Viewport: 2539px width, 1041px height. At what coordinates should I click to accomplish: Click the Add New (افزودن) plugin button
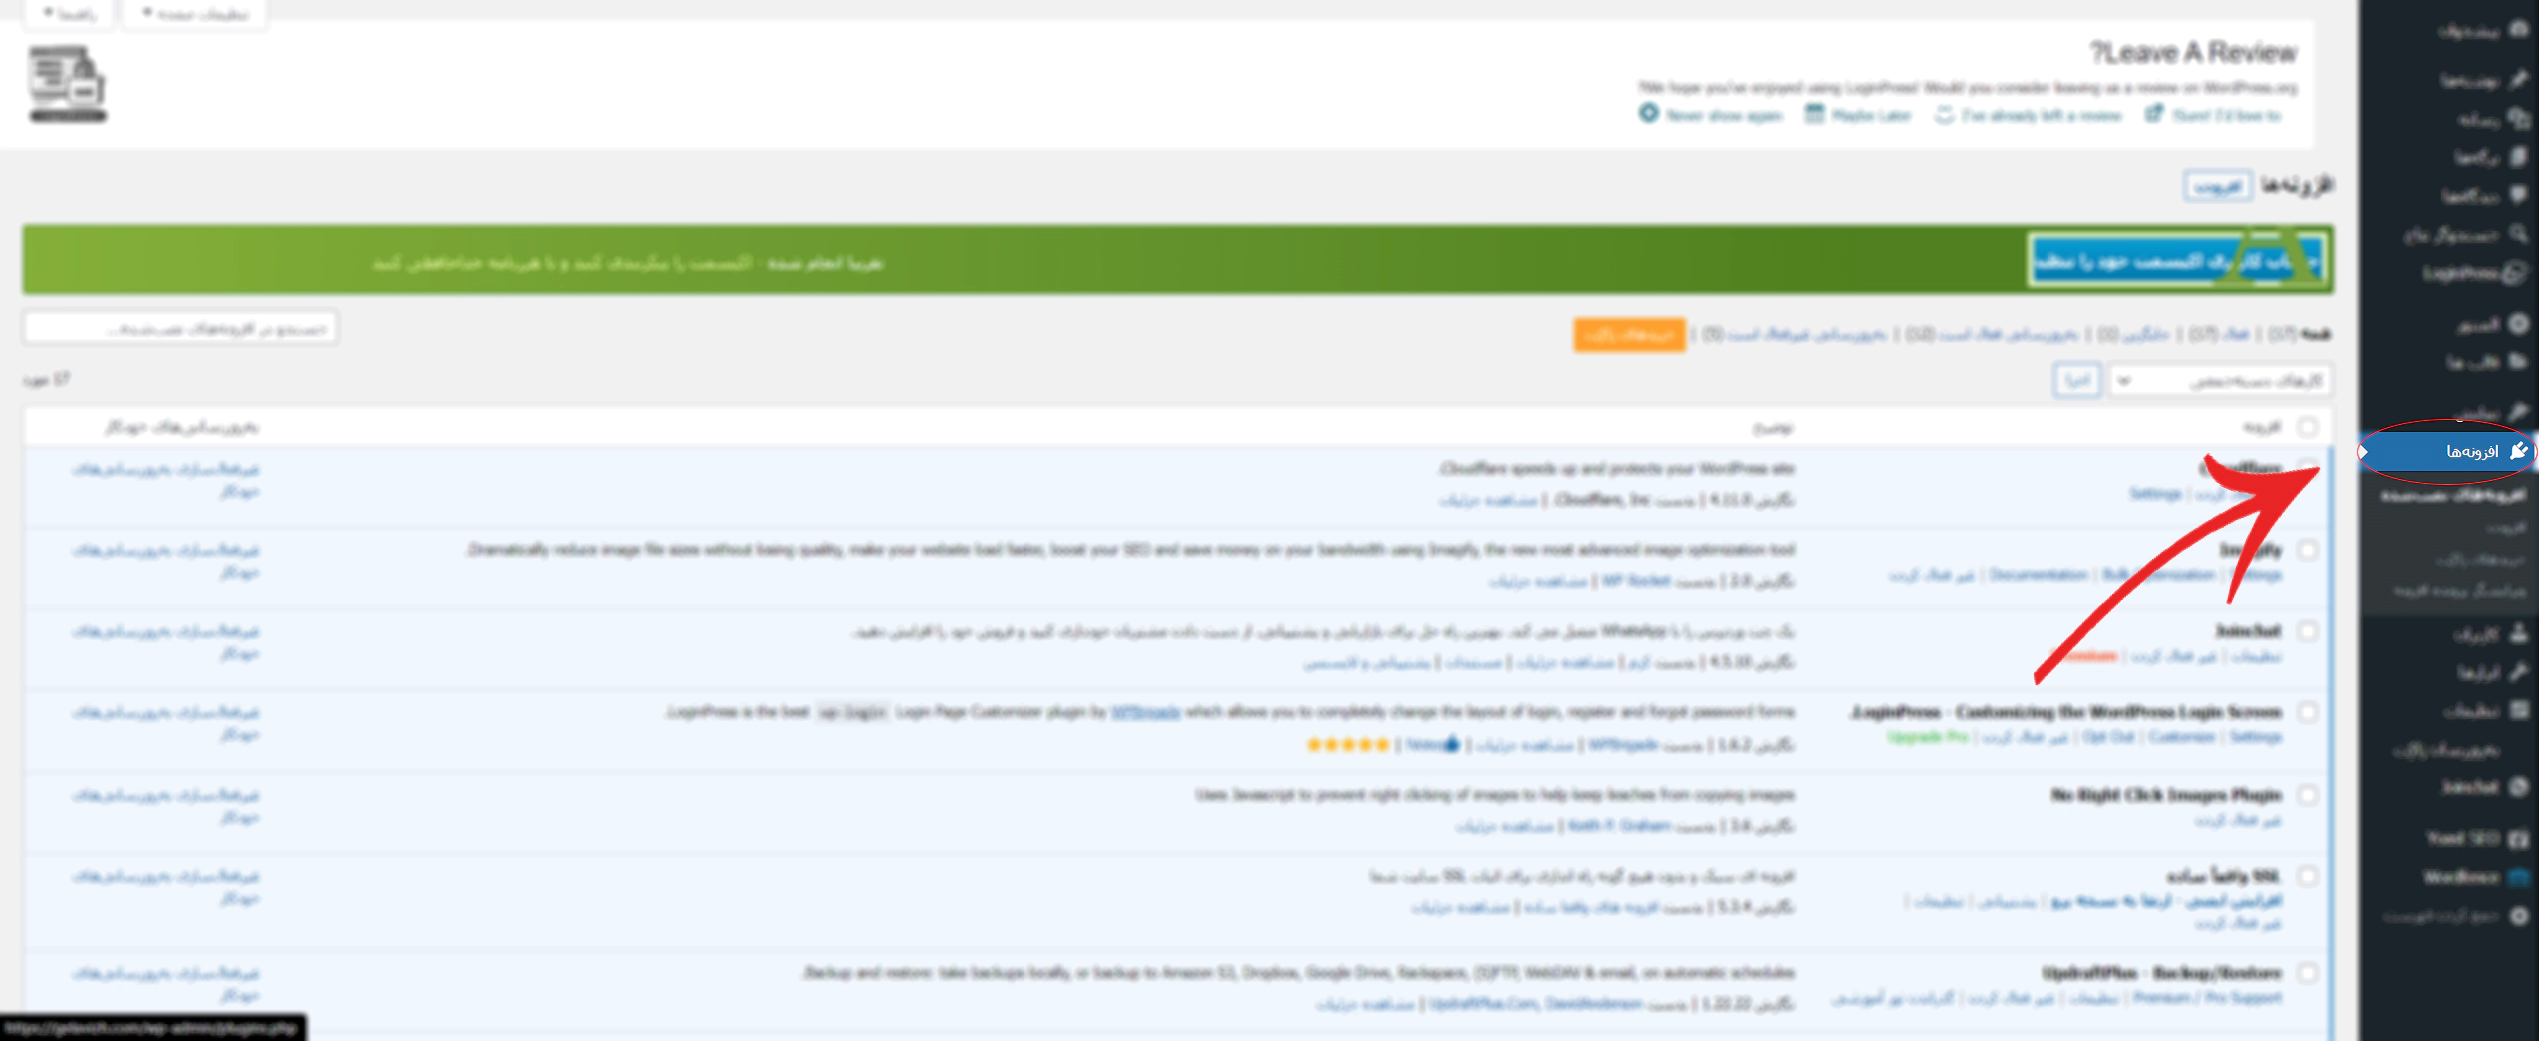2217,186
